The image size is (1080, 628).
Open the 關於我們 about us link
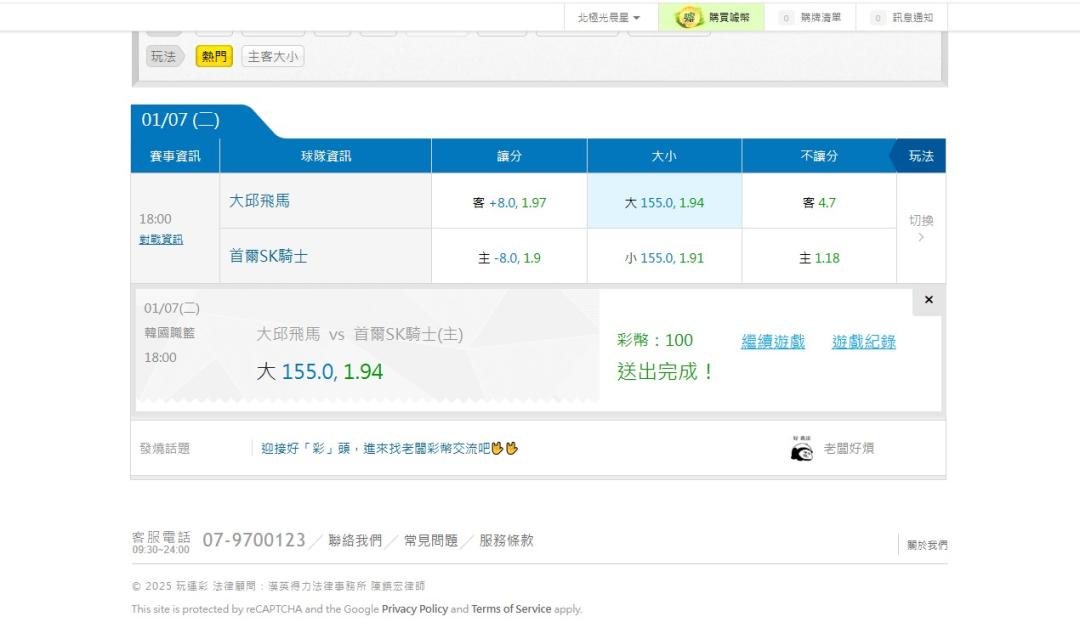coord(927,545)
